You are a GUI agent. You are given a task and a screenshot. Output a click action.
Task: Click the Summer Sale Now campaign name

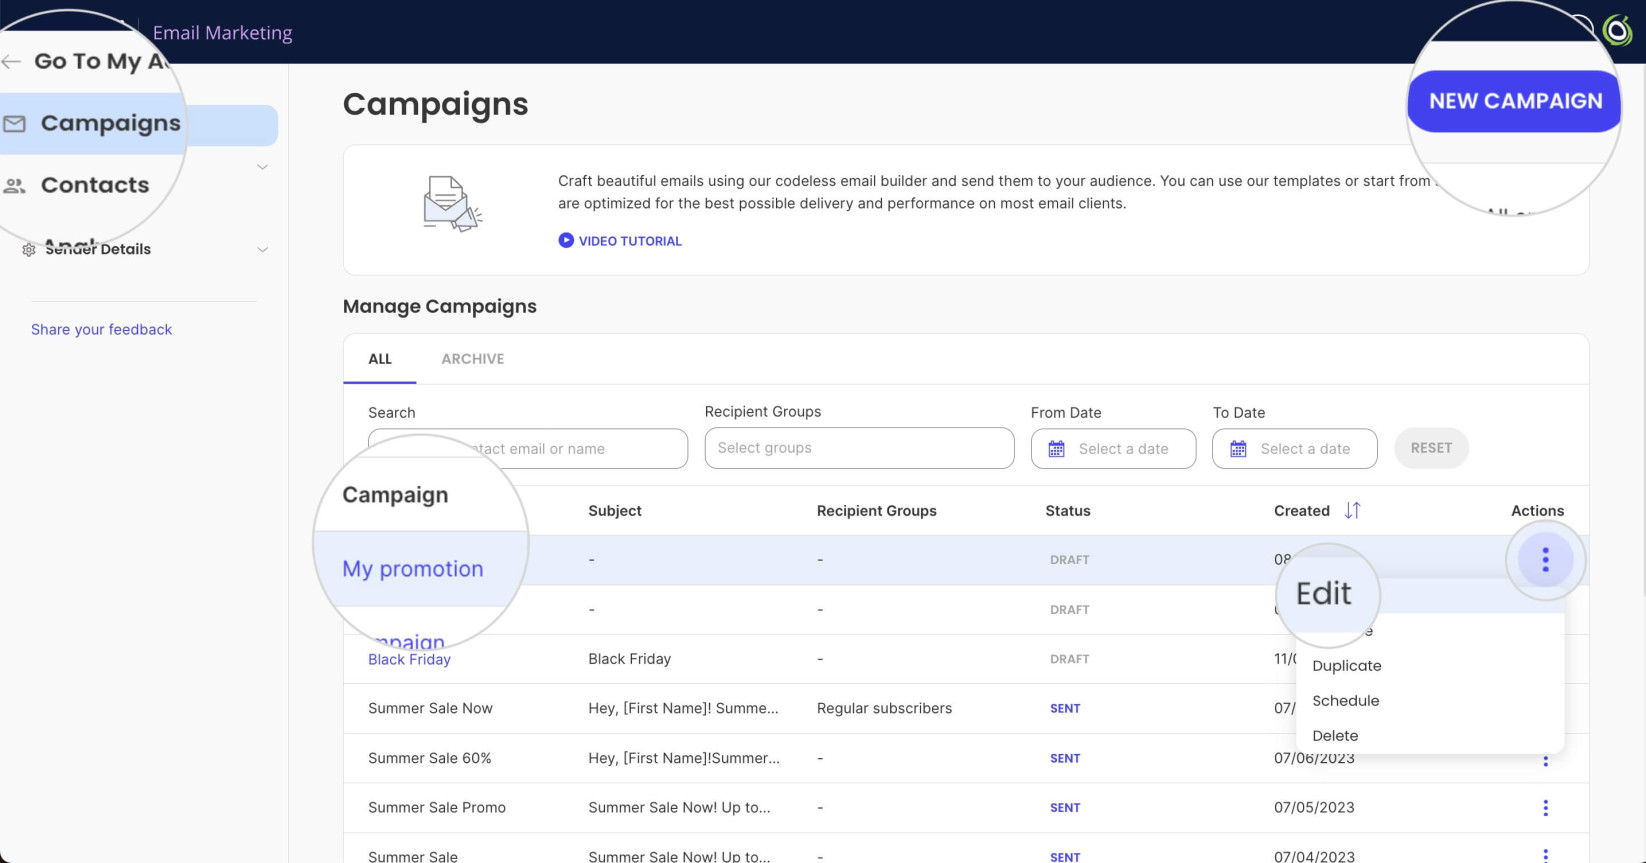point(430,708)
